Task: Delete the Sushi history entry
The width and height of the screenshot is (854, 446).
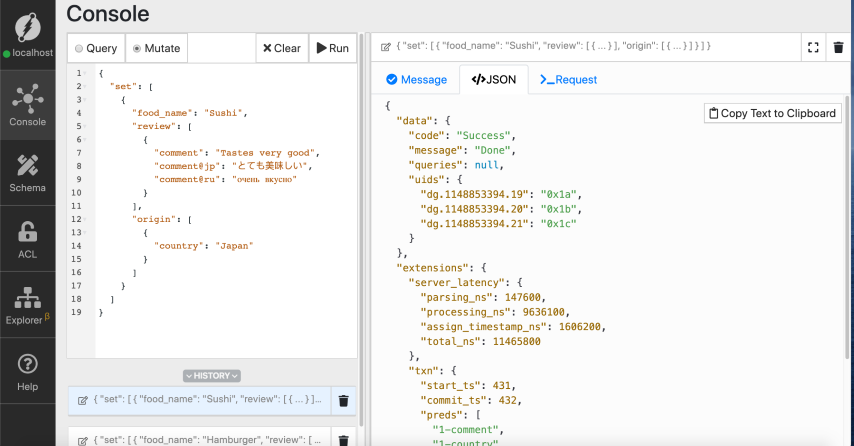Action: pos(343,400)
